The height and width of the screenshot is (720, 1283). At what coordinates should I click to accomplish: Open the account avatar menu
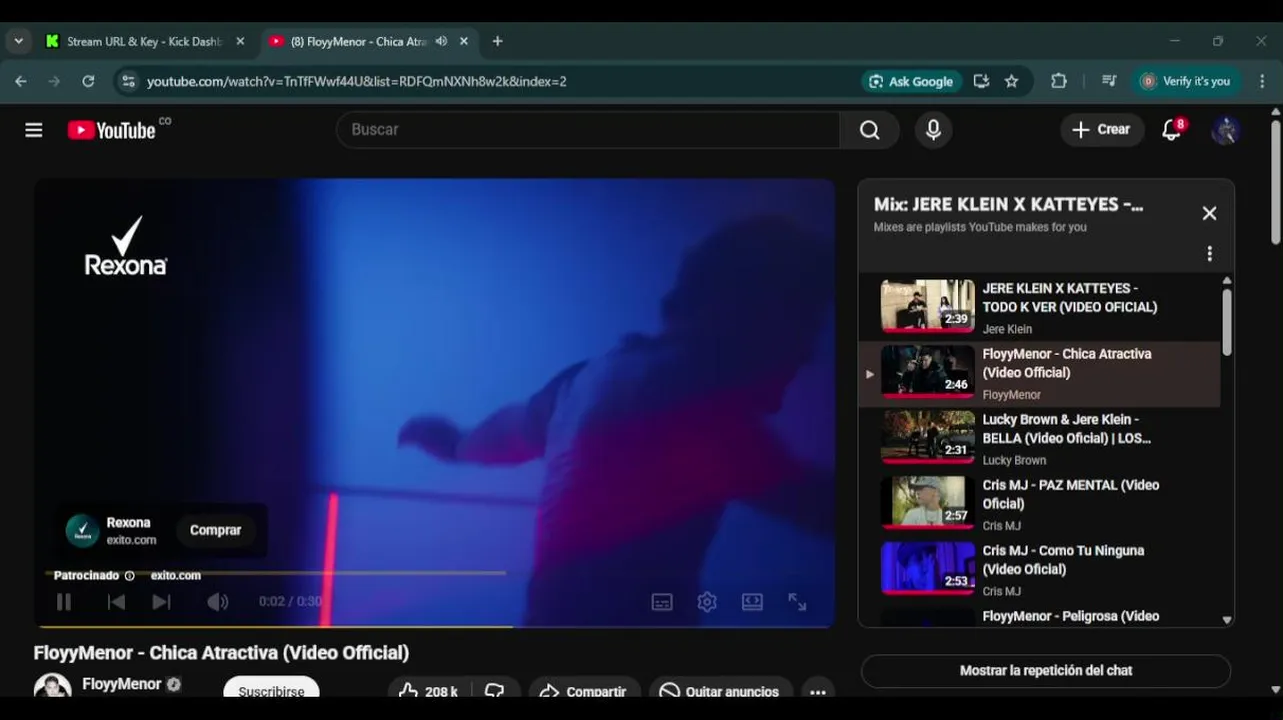[1226, 130]
